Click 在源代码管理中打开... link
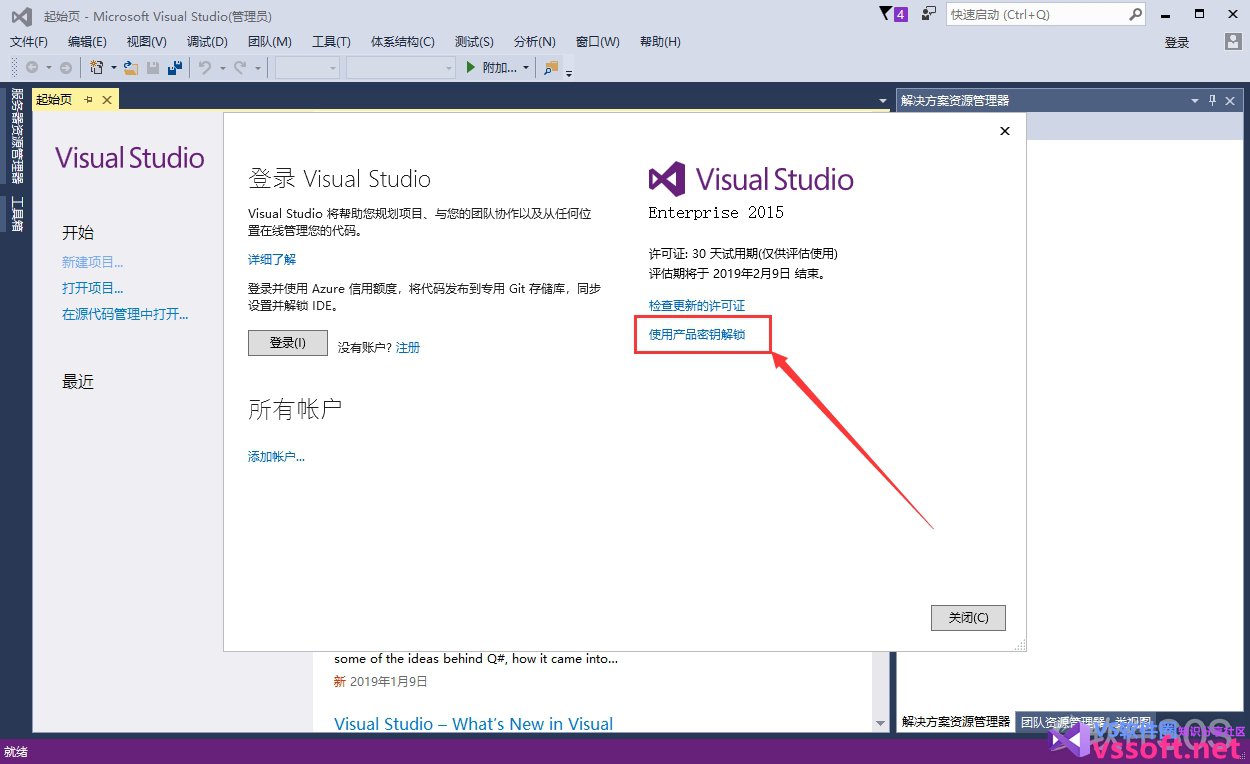Viewport: 1250px width, 764px height. tap(125, 314)
